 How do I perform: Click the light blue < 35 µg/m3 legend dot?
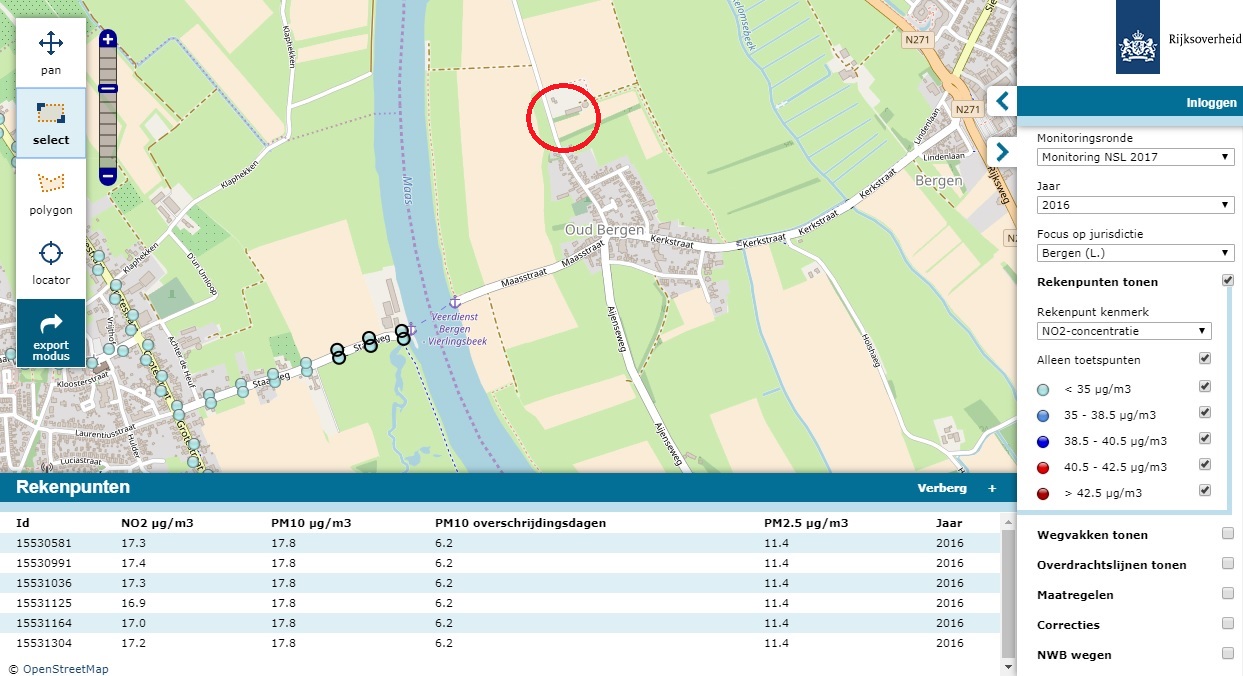pos(1043,389)
